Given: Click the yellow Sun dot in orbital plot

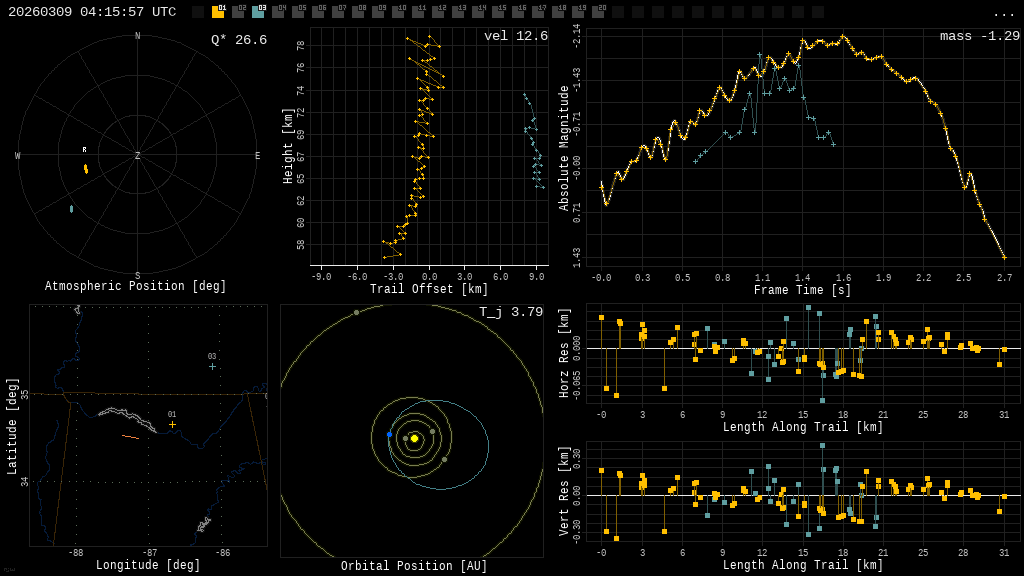Looking at the screenshot, I should (414, 438).
